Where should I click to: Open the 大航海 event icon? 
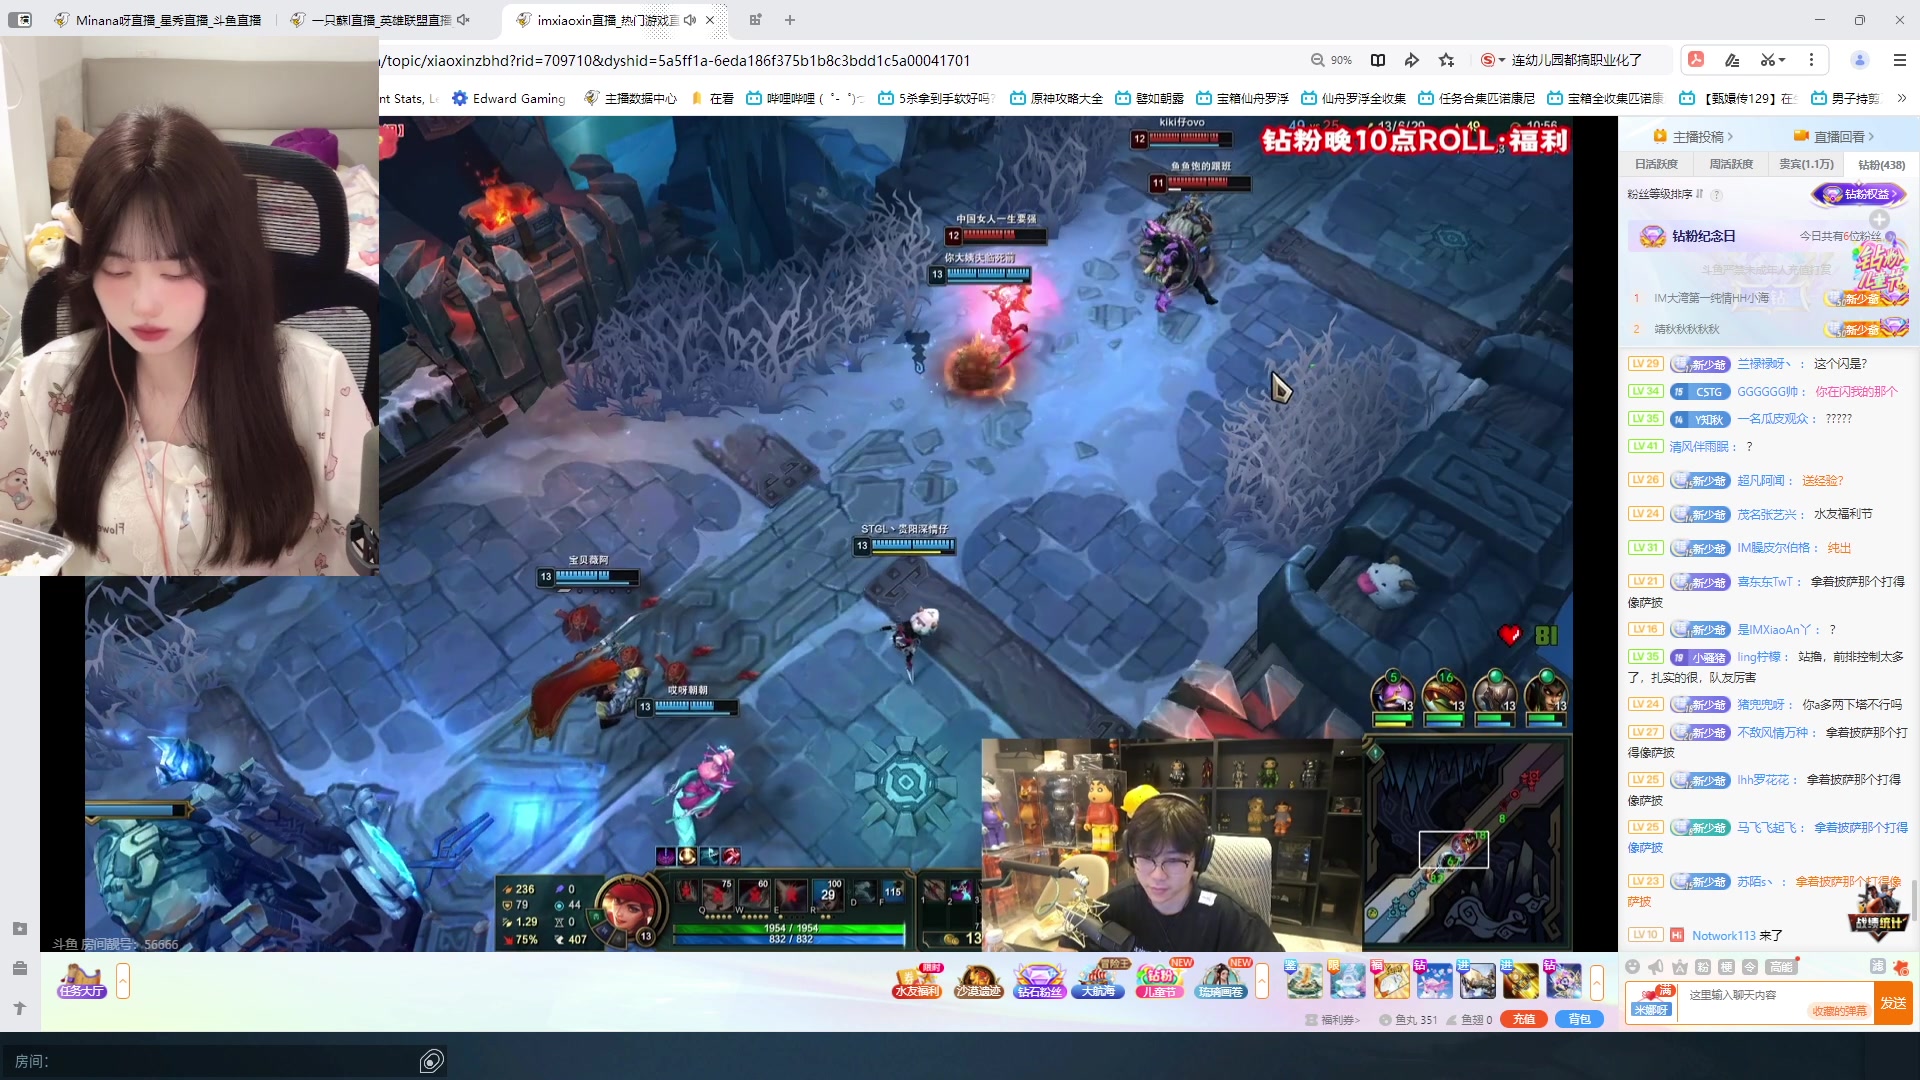click(1099, 980)
